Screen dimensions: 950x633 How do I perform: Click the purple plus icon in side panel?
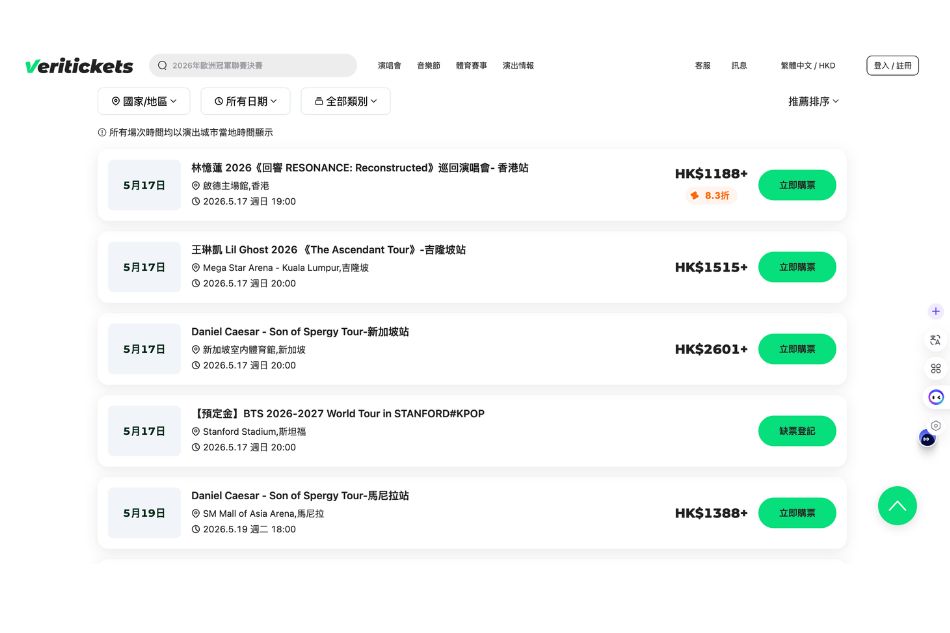pos(935,311)
